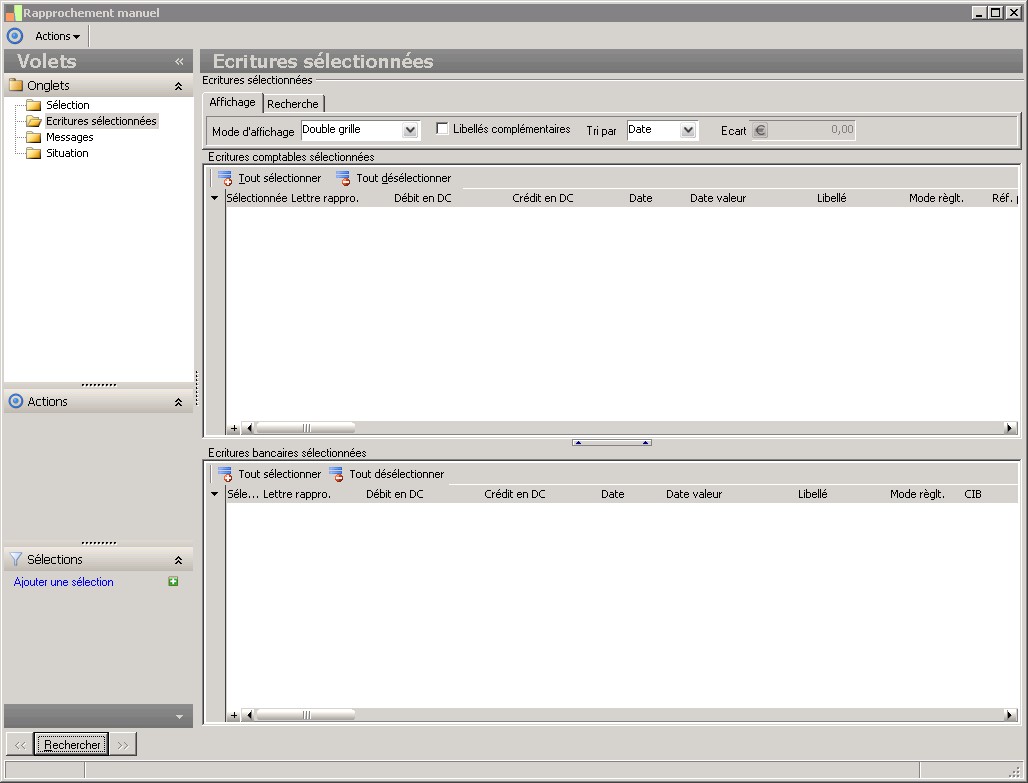Collapse the Onglets section
The height and width of the screenshot is (783, 1028).
(178, 86)
